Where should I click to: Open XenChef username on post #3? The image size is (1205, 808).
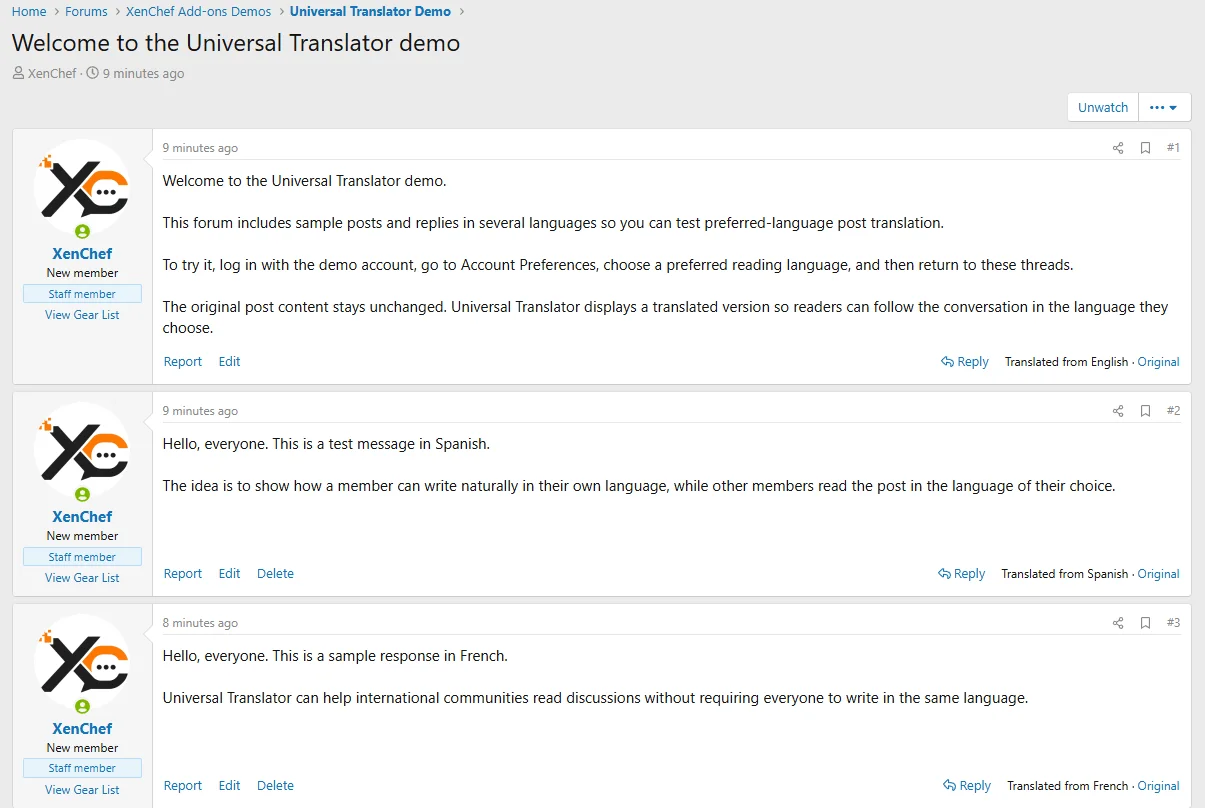[82, 729]
